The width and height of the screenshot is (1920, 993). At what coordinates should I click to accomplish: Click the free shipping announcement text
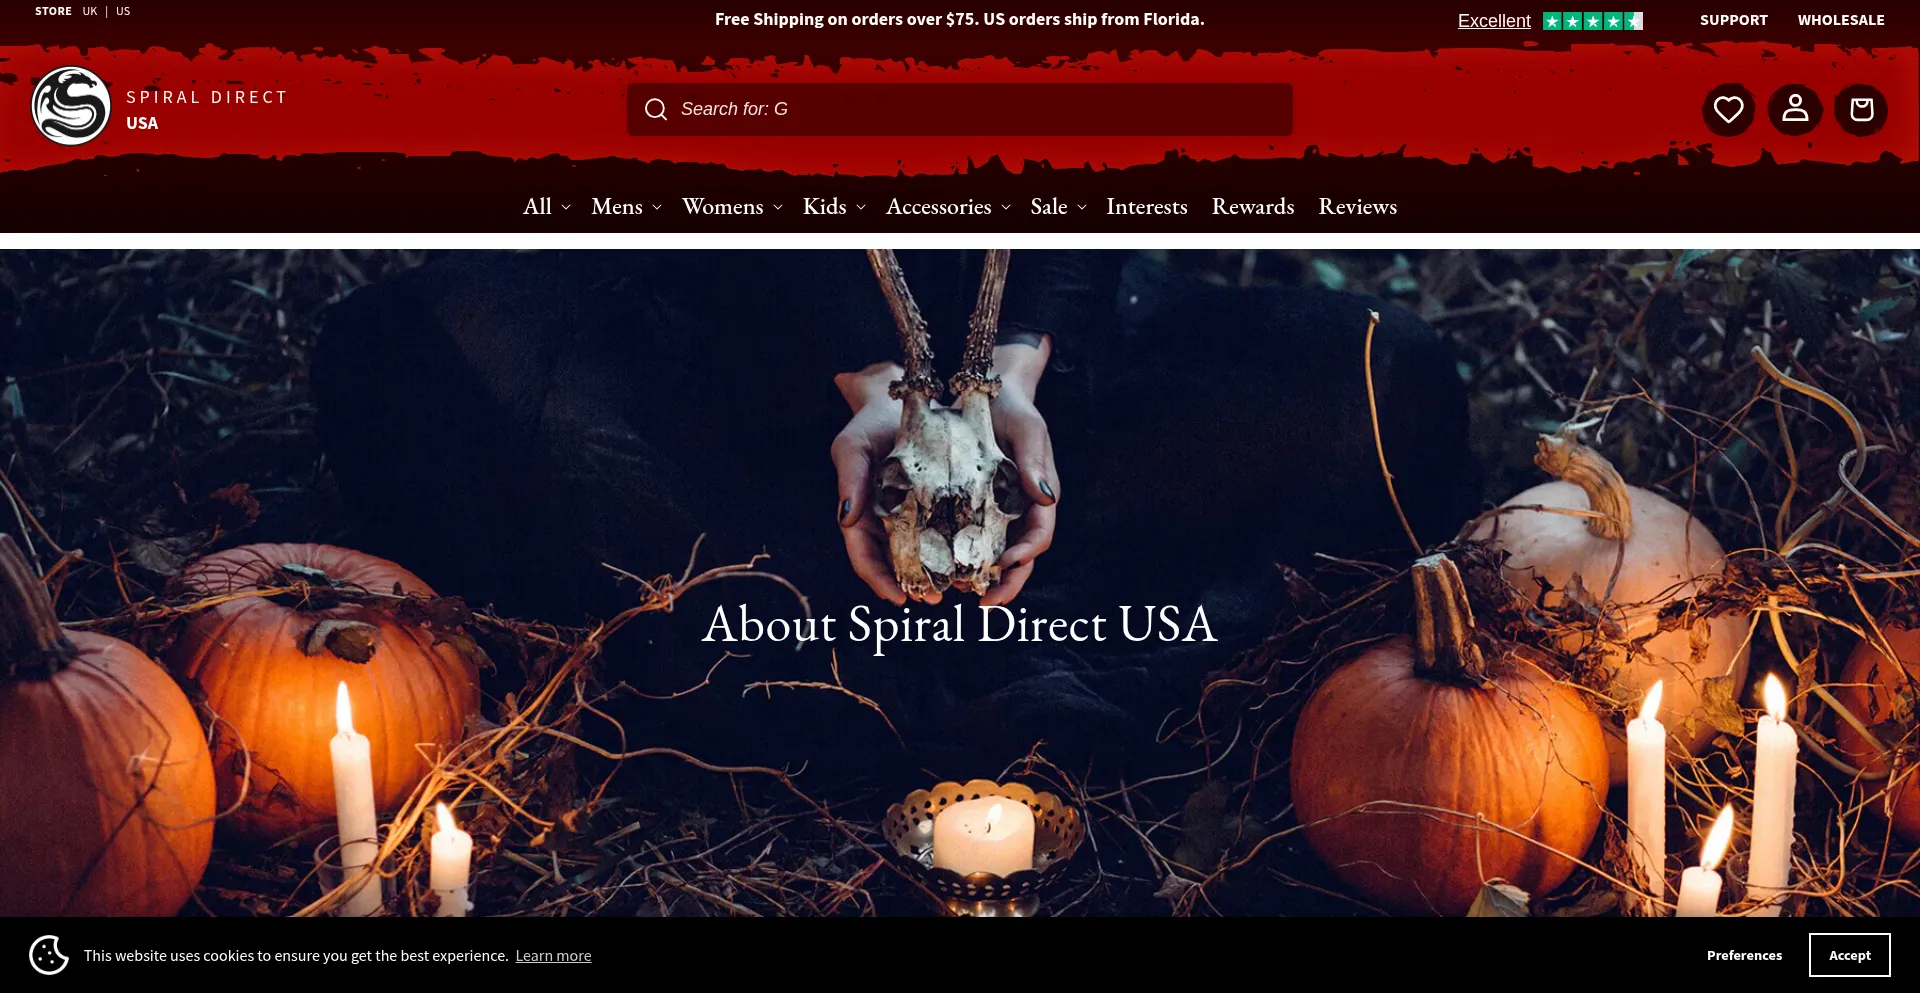(960, 19)
